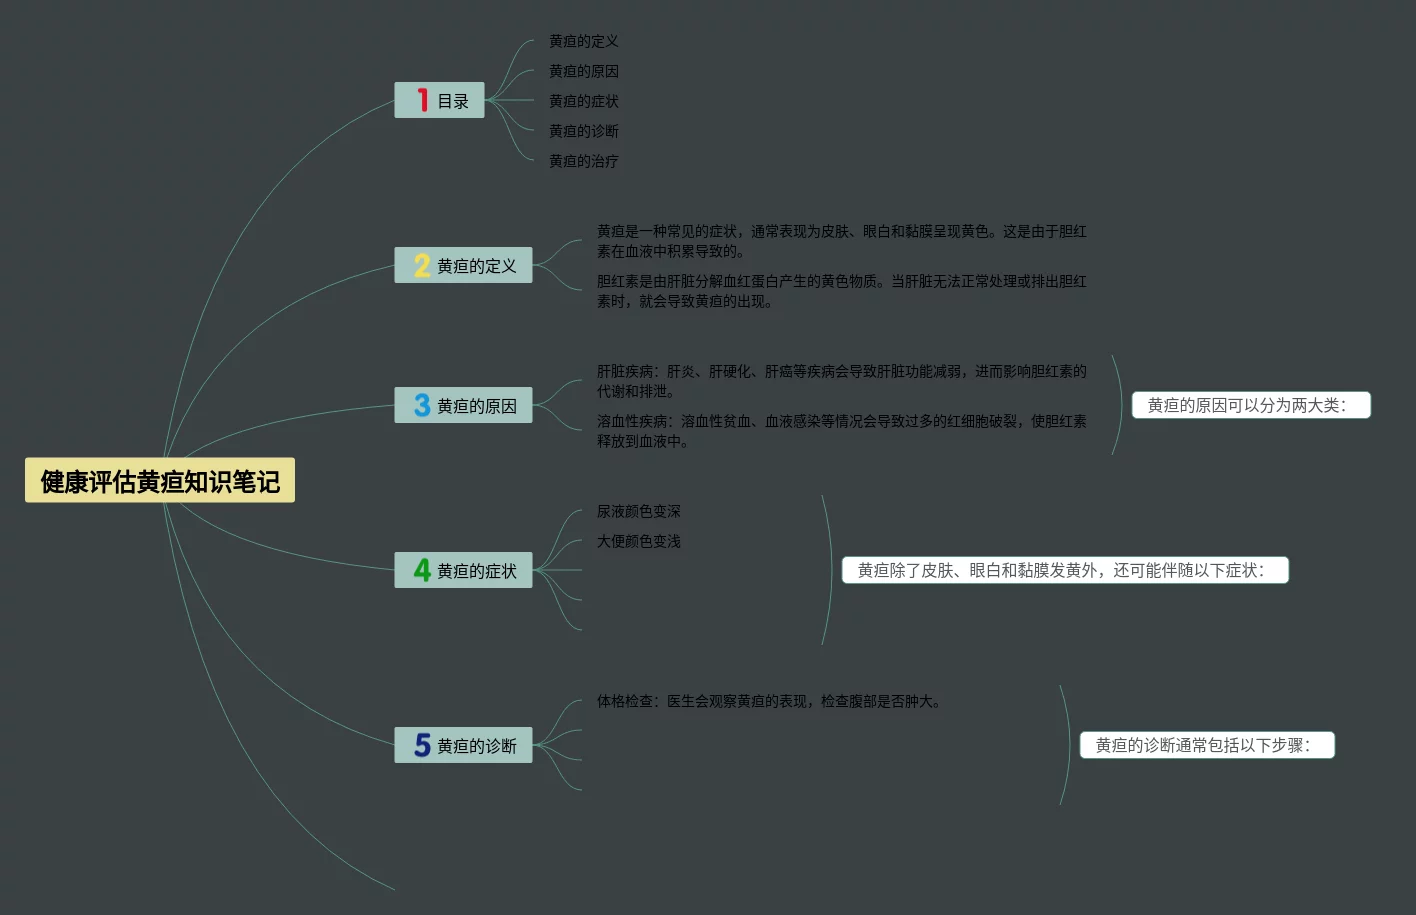The image size is (1416, 915).
Task: Click the 尿液颜色变深 subtopic
Action: point(639,511)
